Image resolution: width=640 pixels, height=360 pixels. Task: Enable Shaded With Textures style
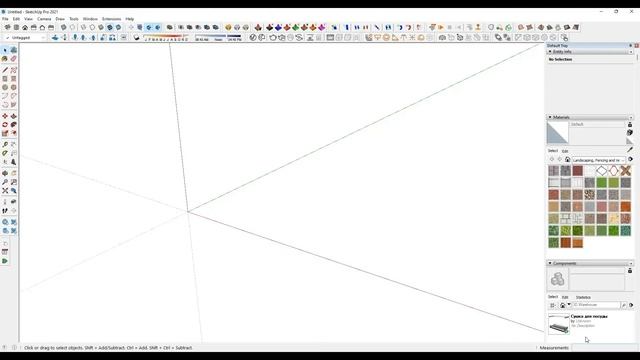tap(110, 27)
